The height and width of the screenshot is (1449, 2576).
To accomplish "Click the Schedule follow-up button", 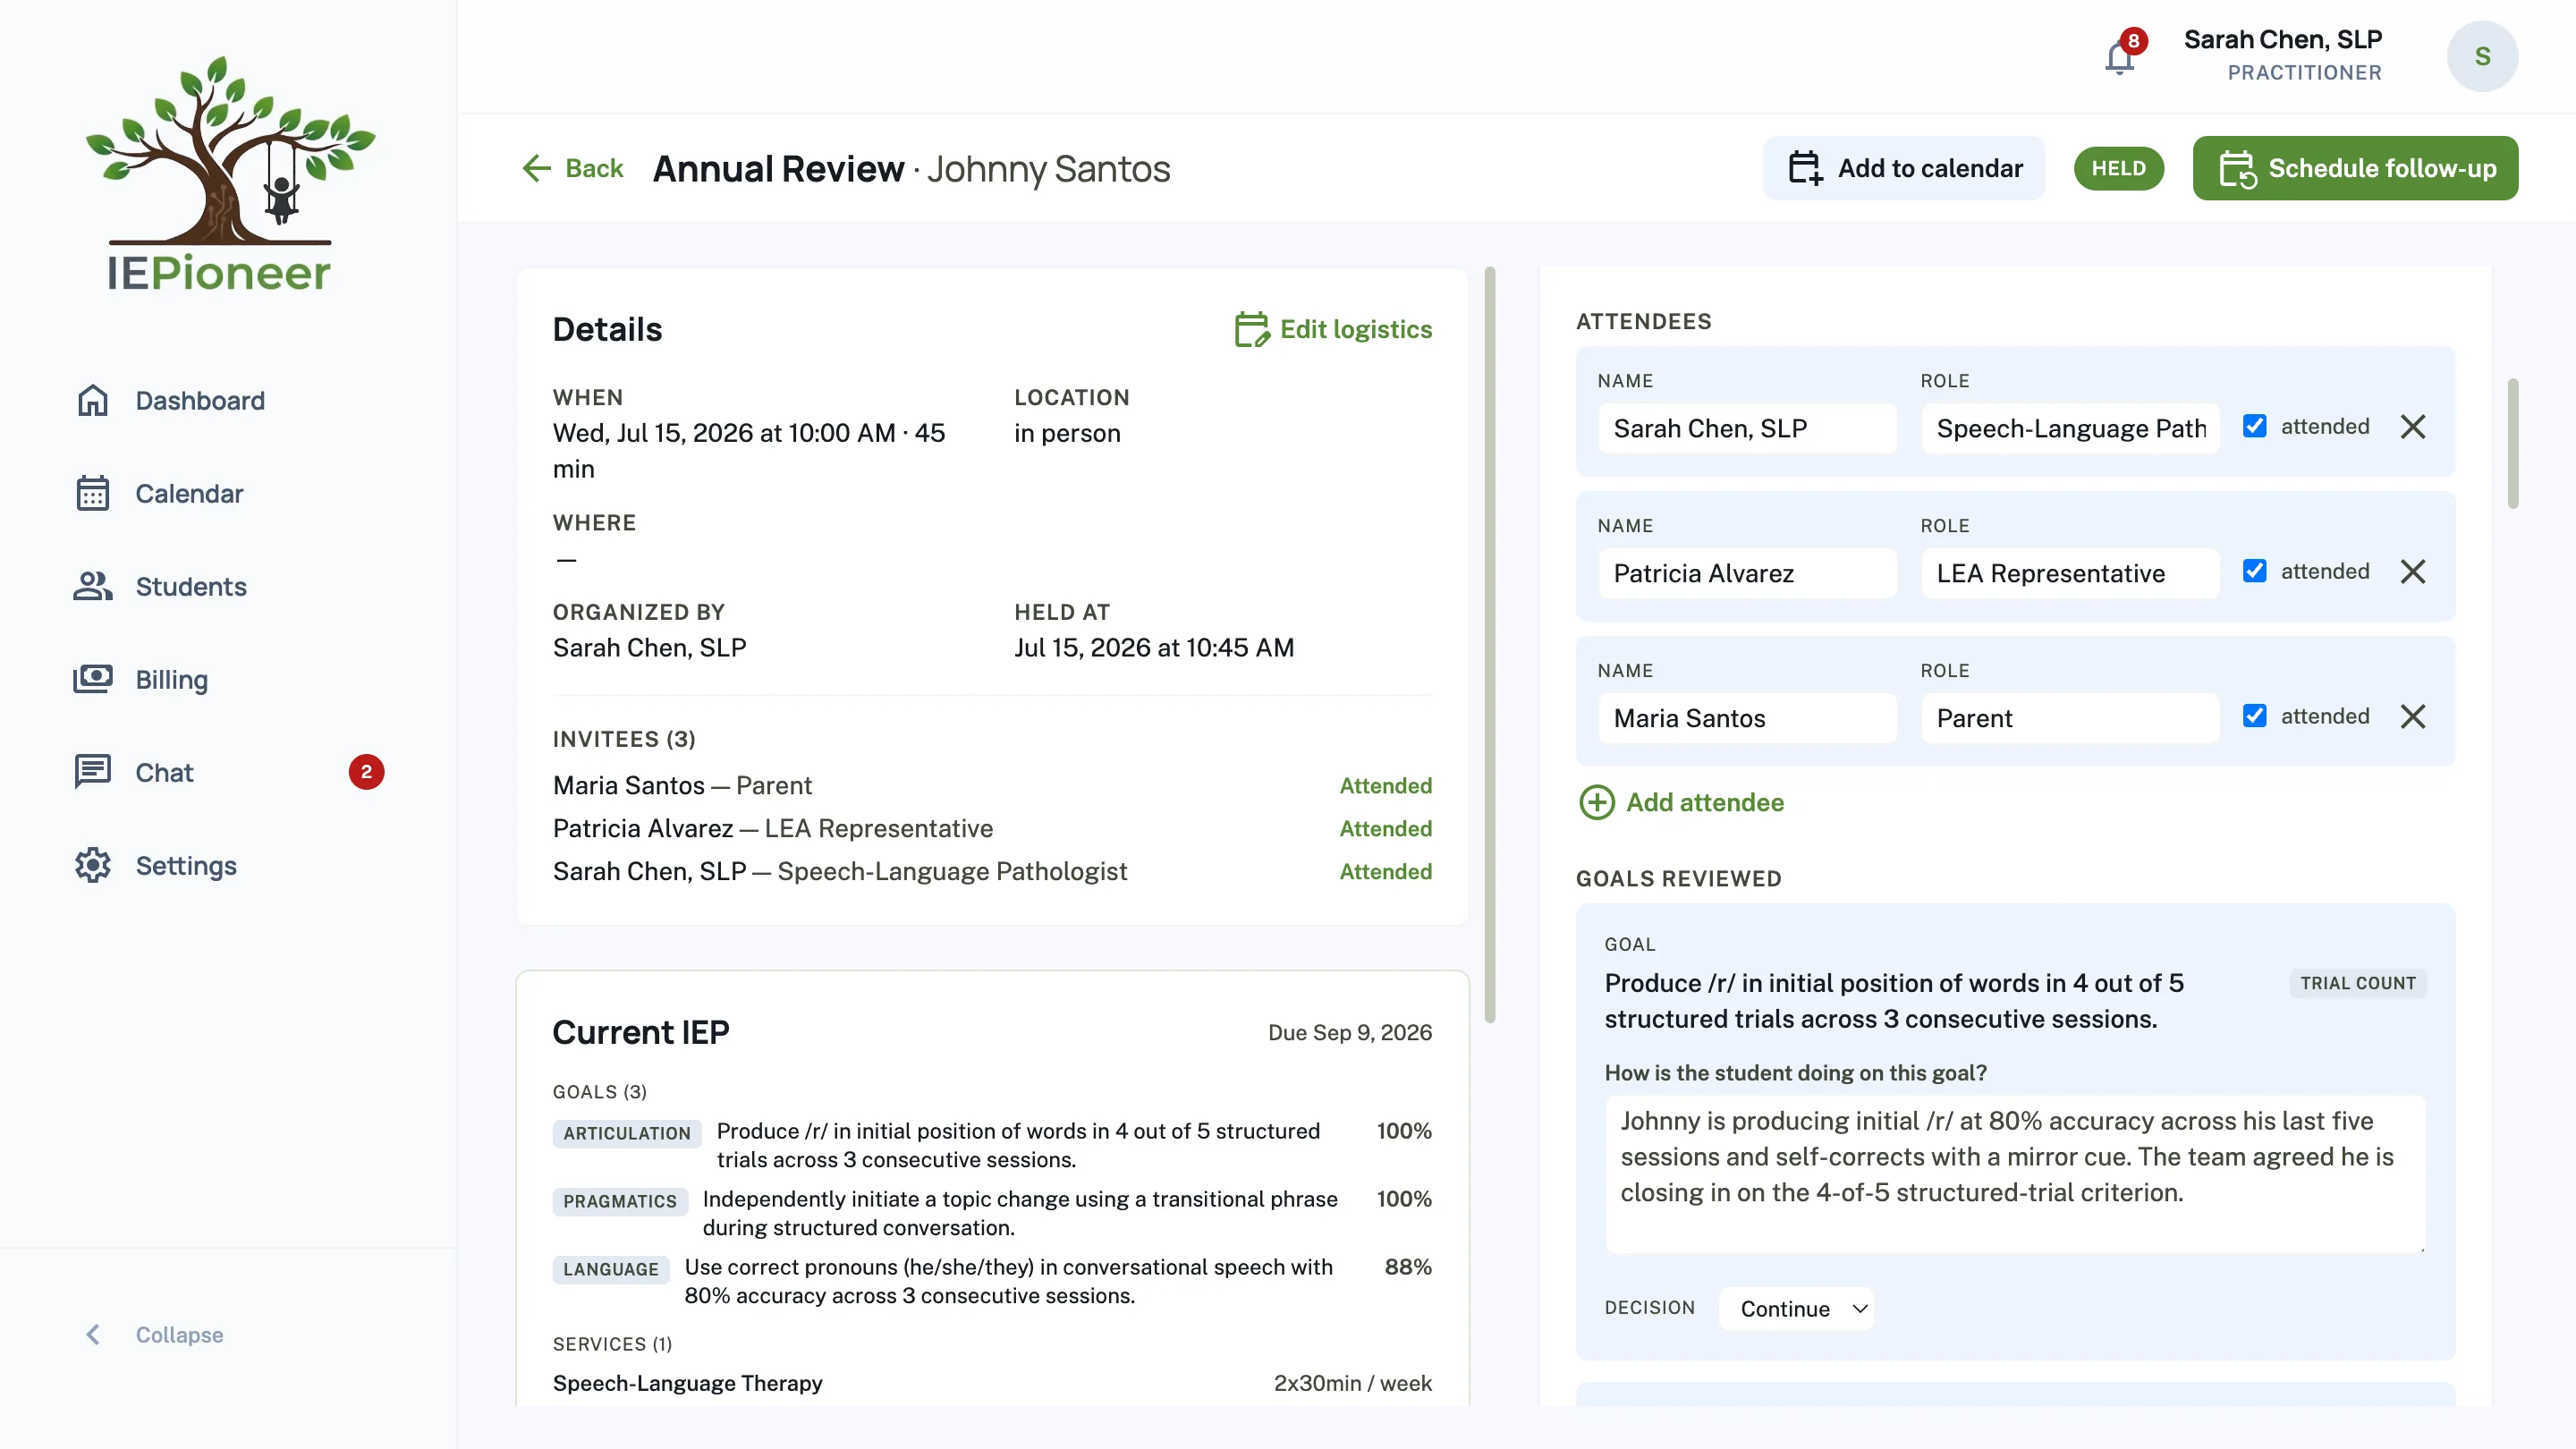I will click(x=2355, y=168).
